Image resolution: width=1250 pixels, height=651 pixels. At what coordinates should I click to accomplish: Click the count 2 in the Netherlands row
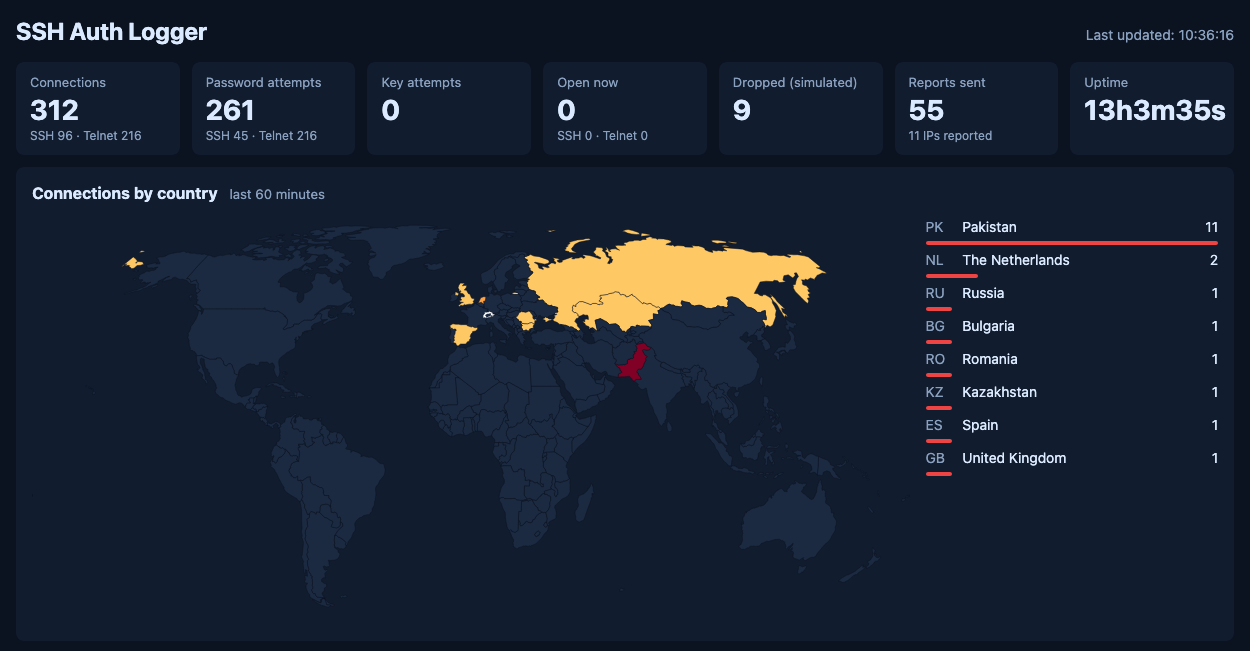tap(1214, 260)
